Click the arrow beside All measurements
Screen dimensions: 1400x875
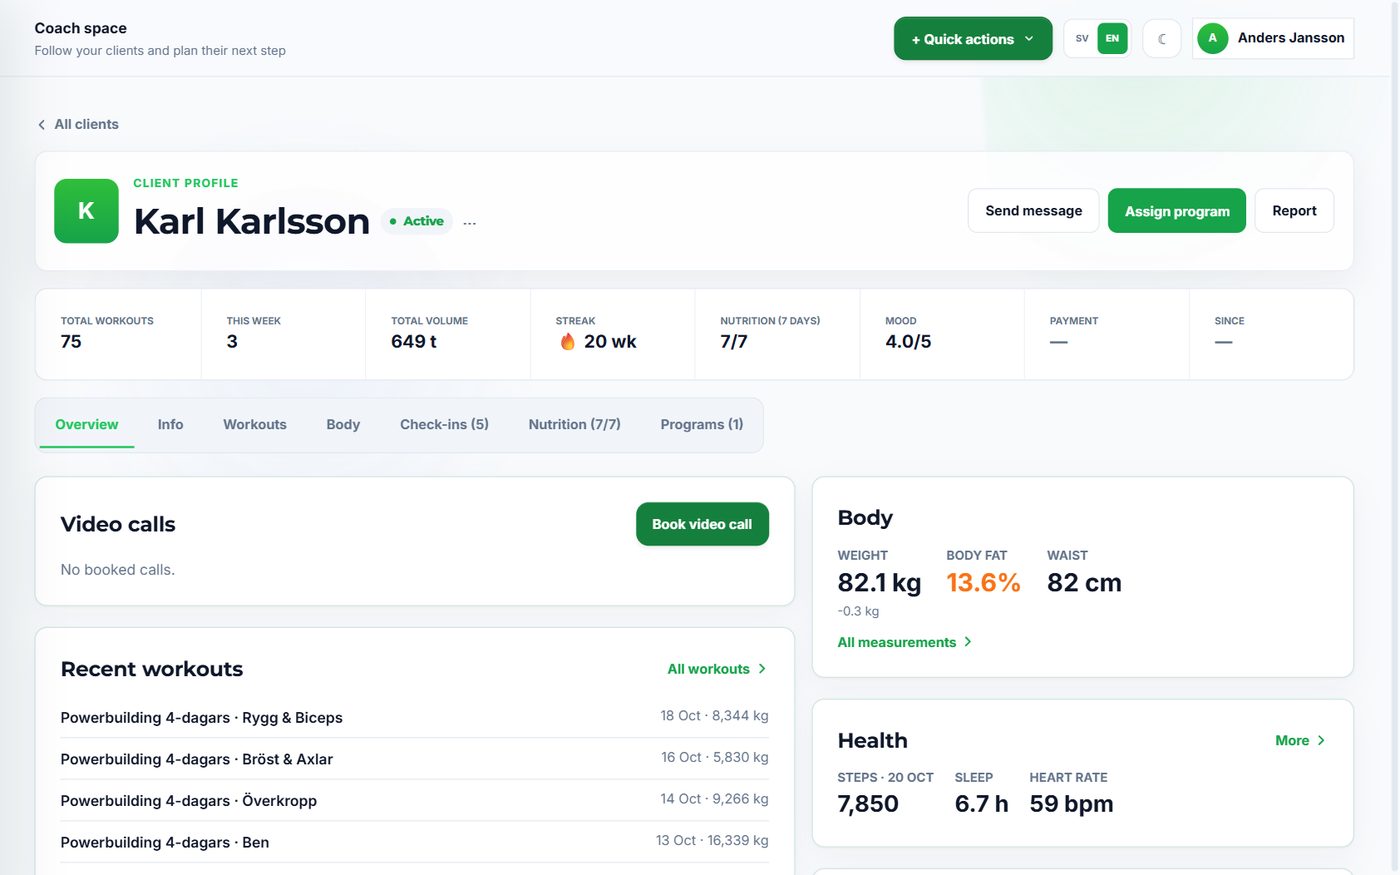(x=967, y=642)
